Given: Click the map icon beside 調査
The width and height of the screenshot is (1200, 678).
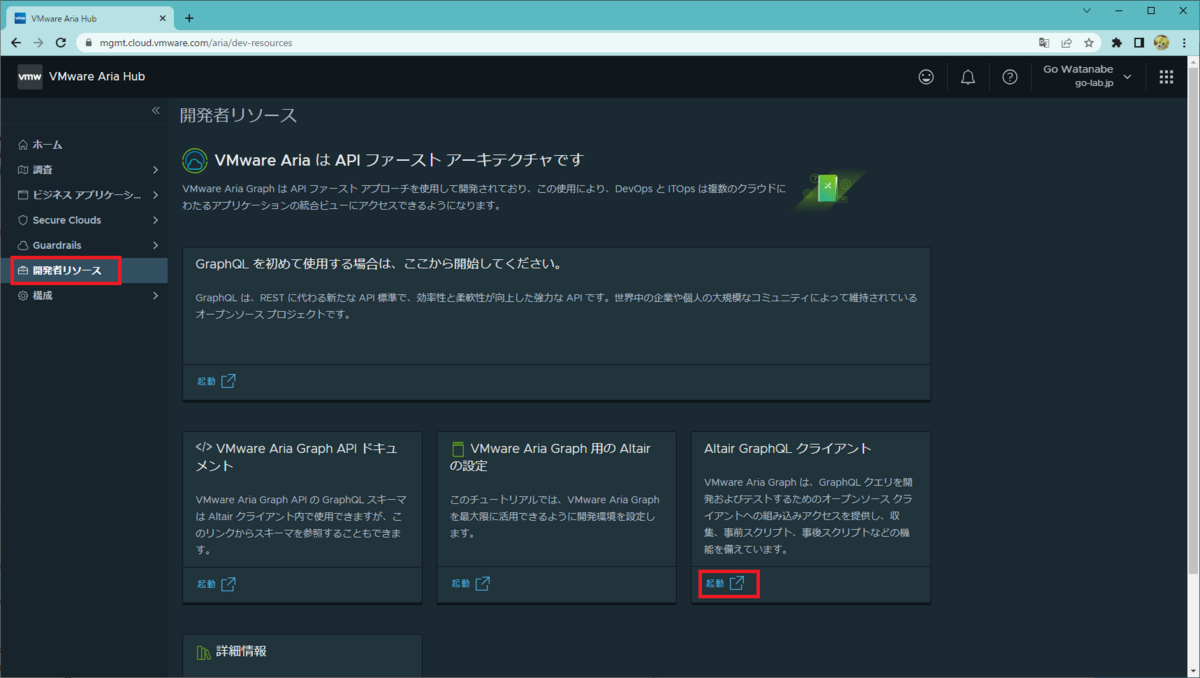Looking at the screenshot, I should (23, 170).
